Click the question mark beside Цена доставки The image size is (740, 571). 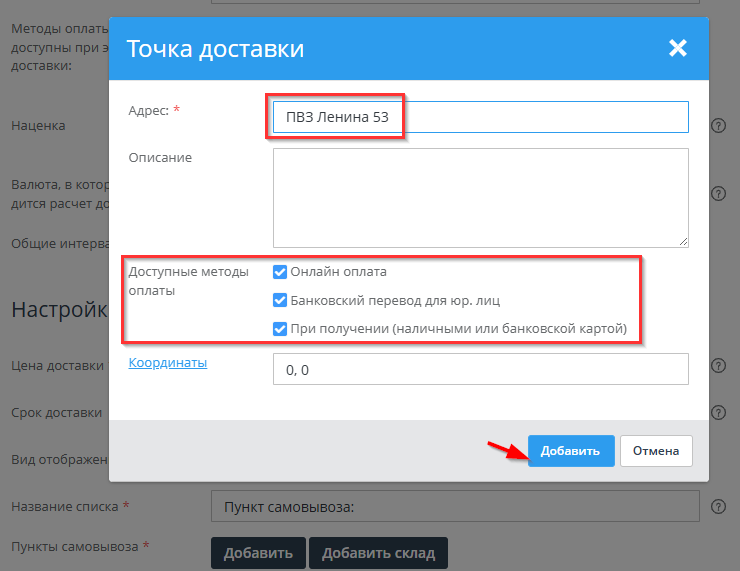pyautogui.click(x=717, y=366)
